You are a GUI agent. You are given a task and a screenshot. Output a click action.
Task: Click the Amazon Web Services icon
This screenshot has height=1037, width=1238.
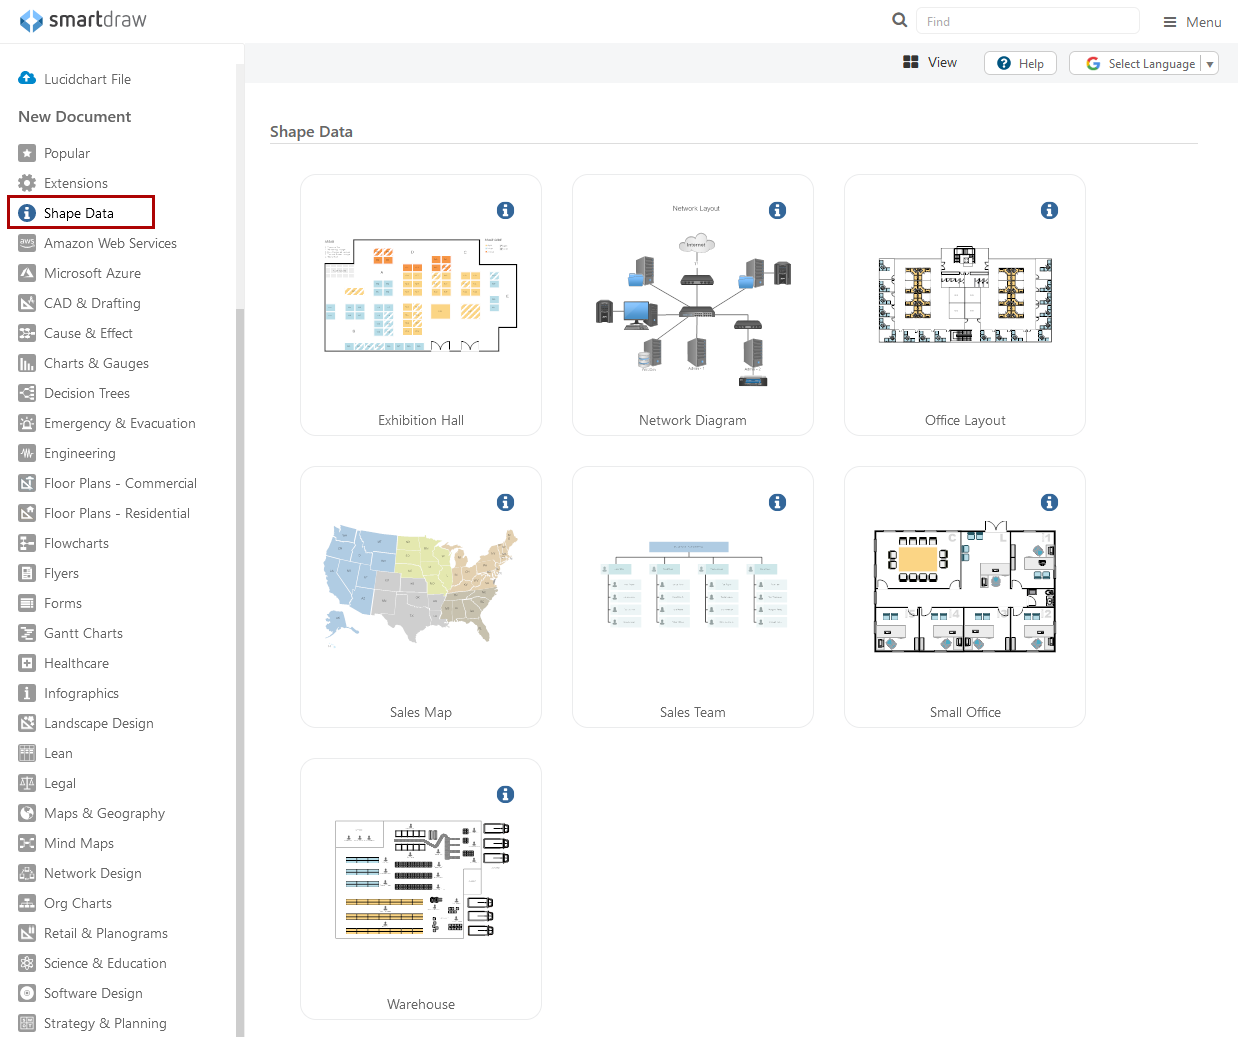point(27,243)
